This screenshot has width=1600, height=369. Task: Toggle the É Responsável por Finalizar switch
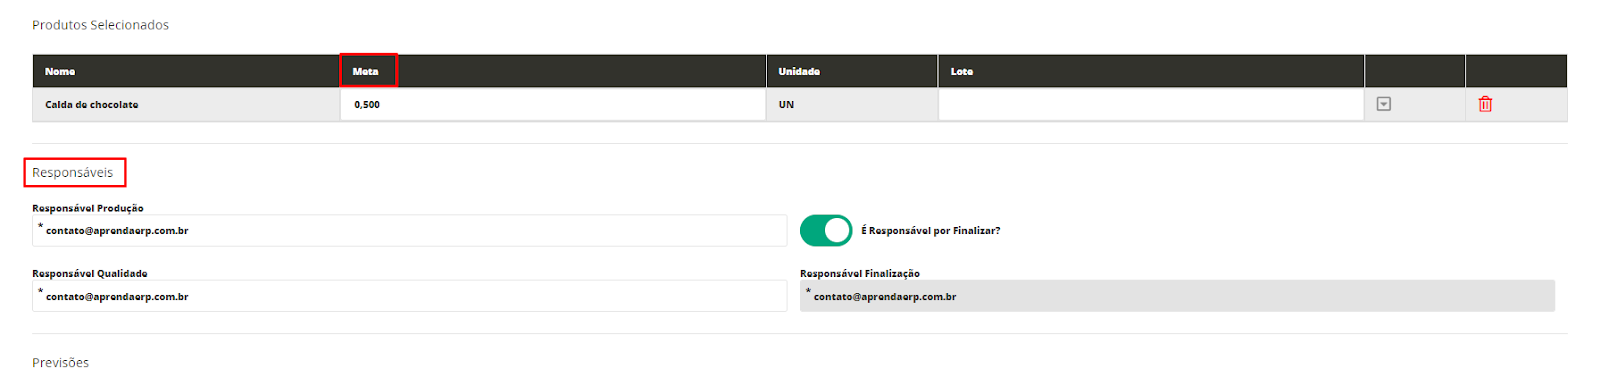pyautogui.click(x=826, y=230)
